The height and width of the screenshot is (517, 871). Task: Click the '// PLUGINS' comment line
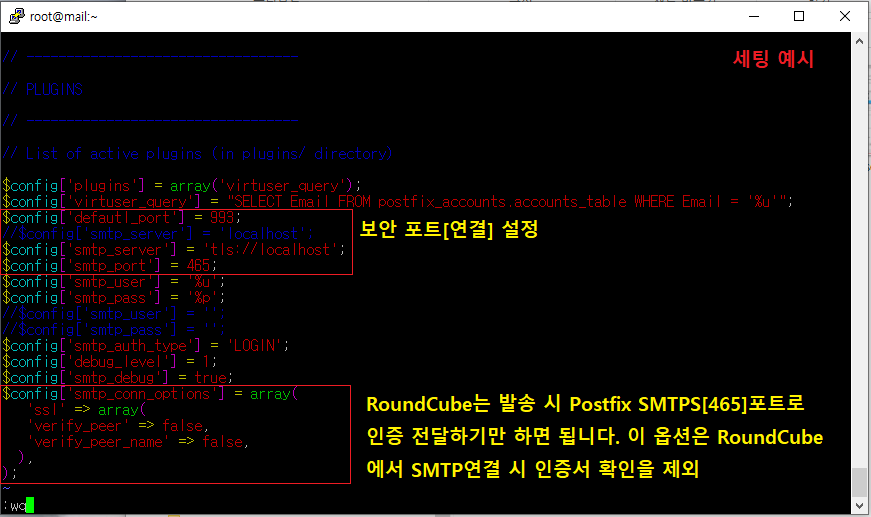coord(43,89)
